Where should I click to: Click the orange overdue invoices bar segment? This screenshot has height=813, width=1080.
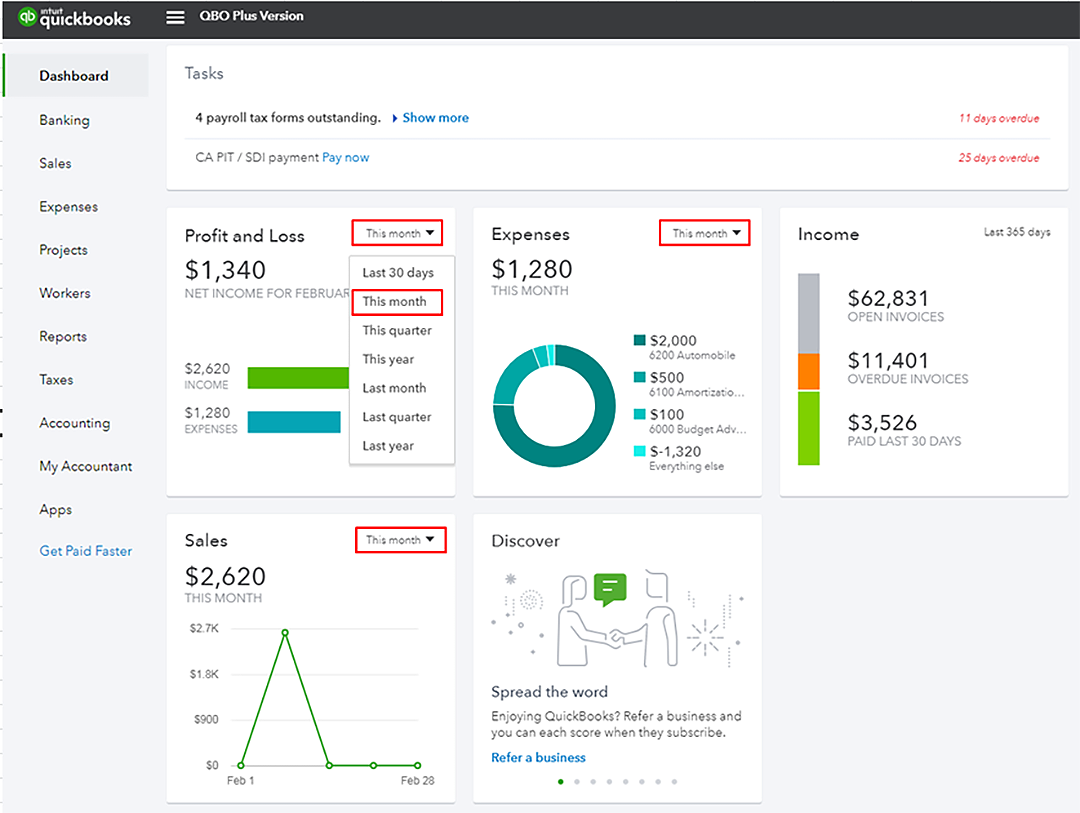[808, 371]
